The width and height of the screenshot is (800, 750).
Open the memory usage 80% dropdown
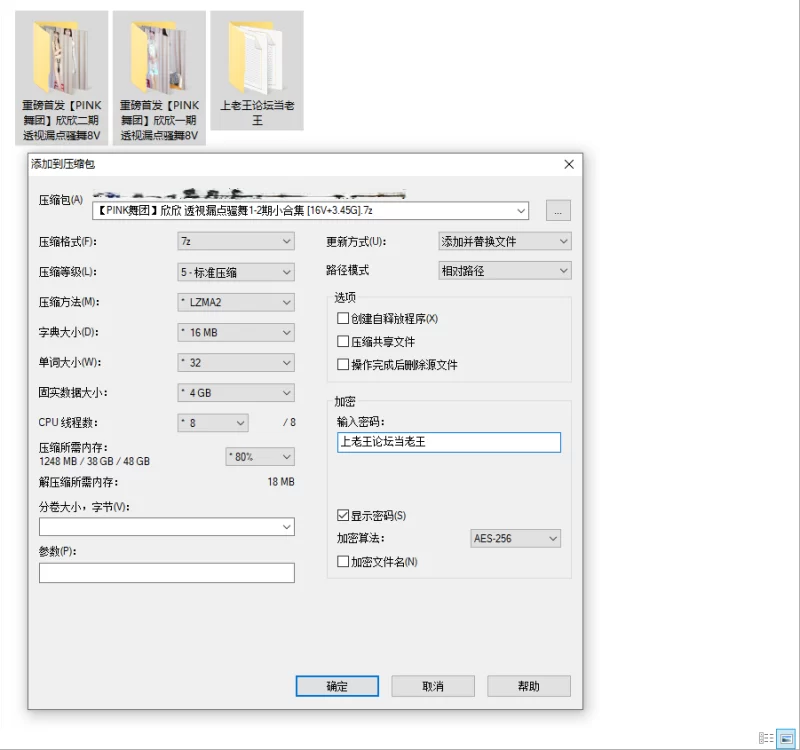pyautogui.click(x=260, y=456)
